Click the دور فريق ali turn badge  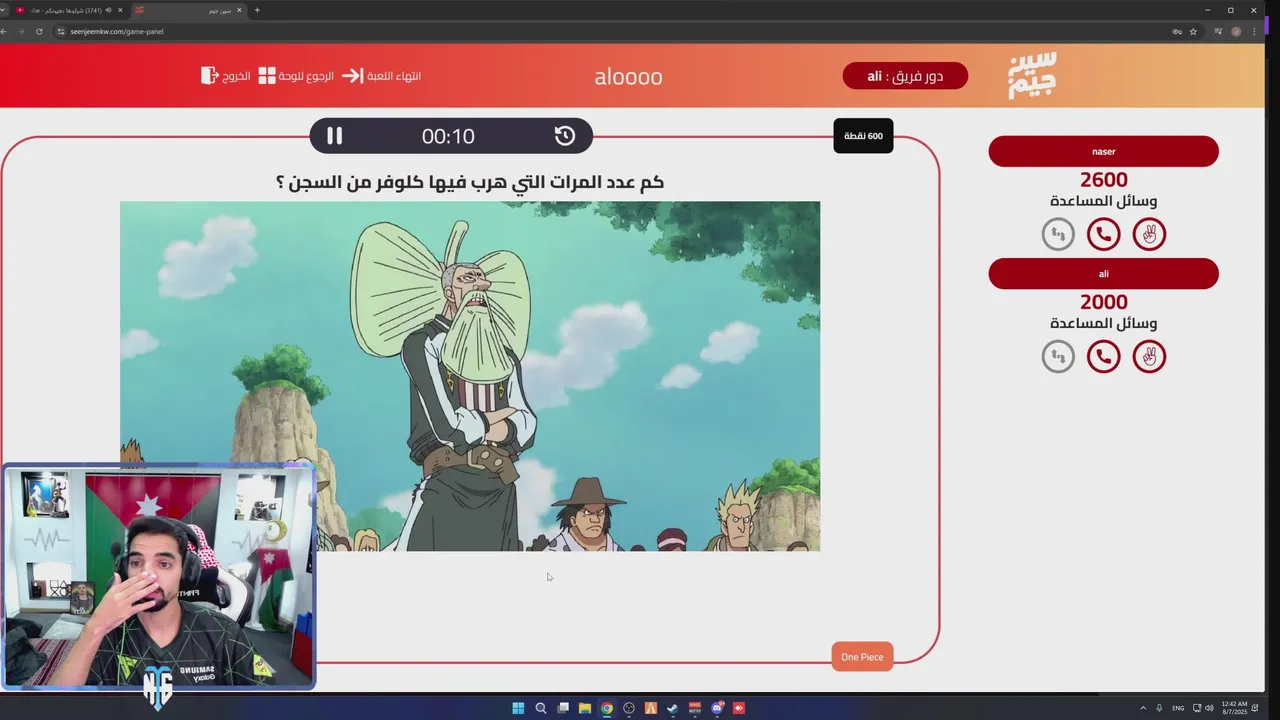[905, 76]
